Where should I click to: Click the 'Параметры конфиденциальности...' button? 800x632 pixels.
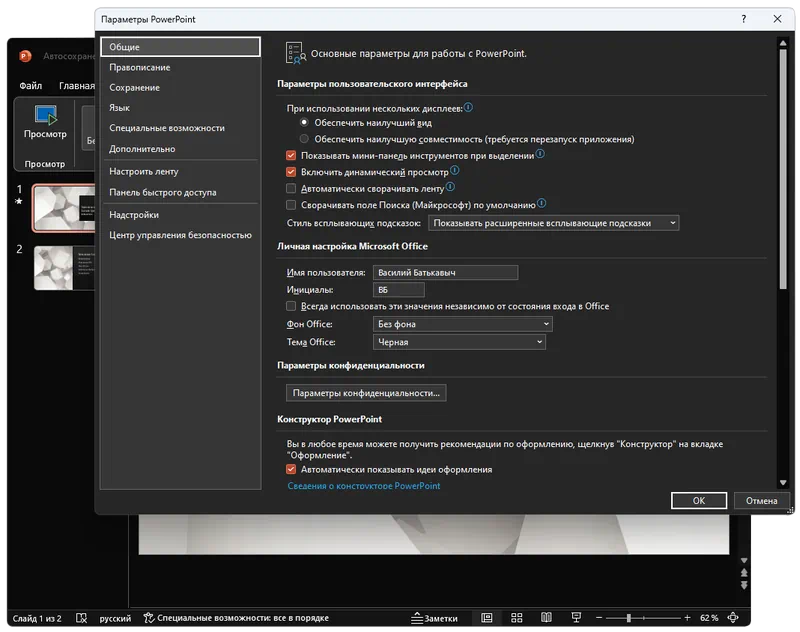click(365, 393)
